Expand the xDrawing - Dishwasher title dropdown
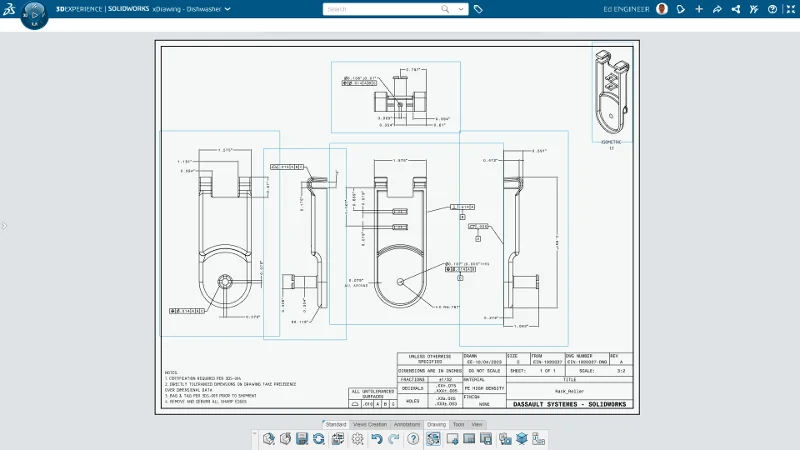 click(228, 9)
